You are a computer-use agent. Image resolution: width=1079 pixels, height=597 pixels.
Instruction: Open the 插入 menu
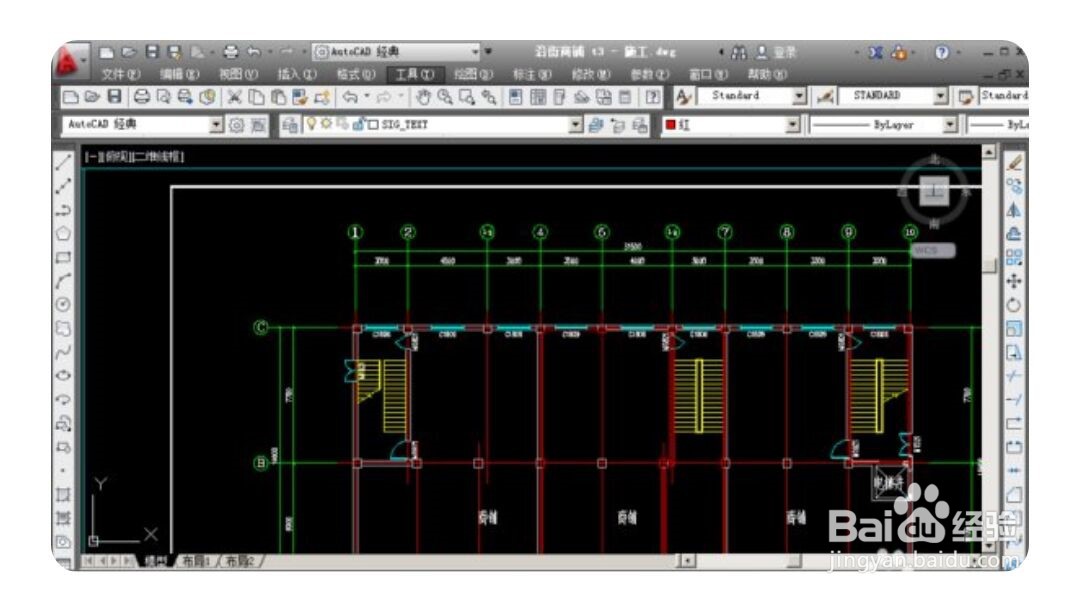pos(297,74)
